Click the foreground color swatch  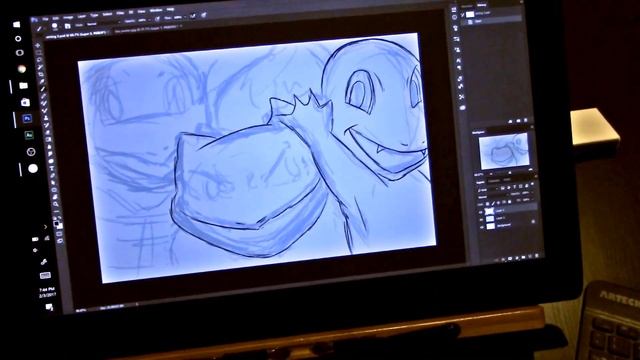(x=57, y=223)
